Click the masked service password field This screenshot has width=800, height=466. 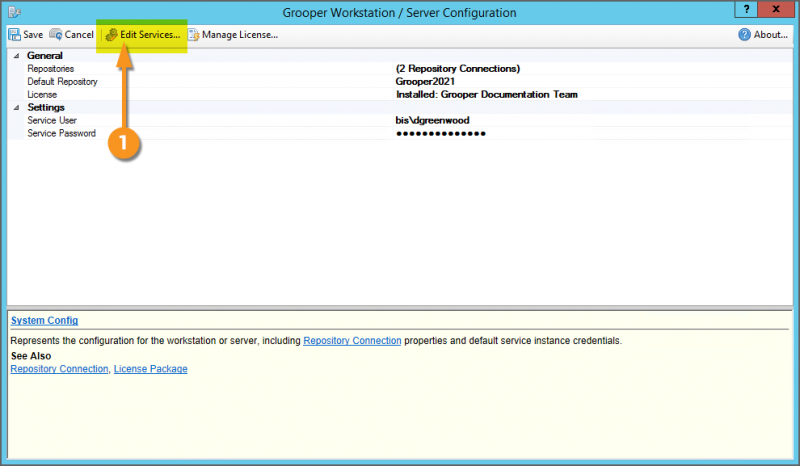(441, 134)
